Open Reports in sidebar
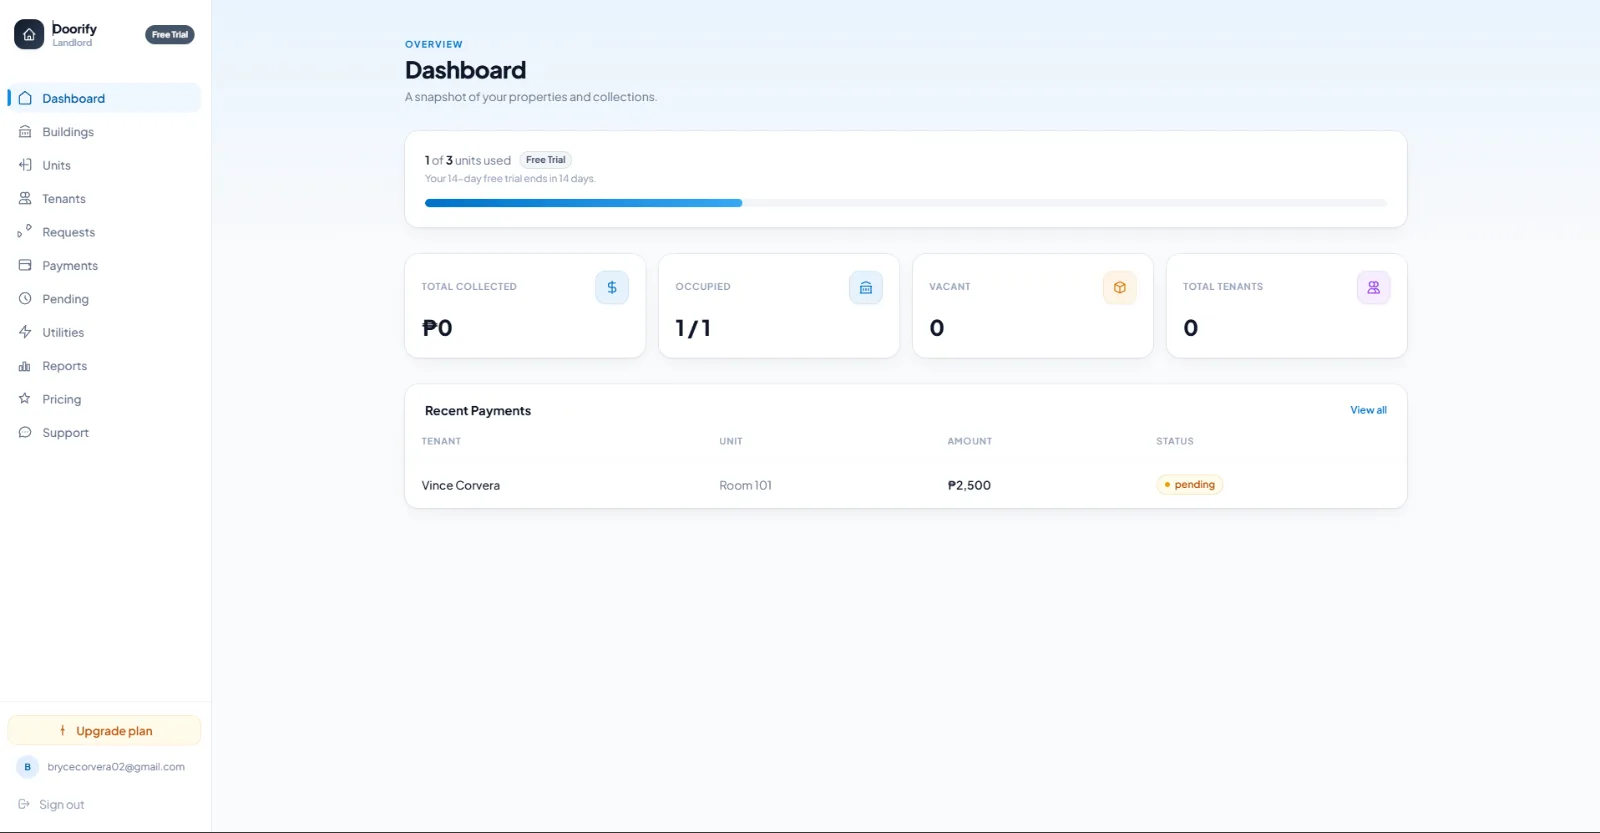Screen dimensions: 1600x833 tap(104, 366)
